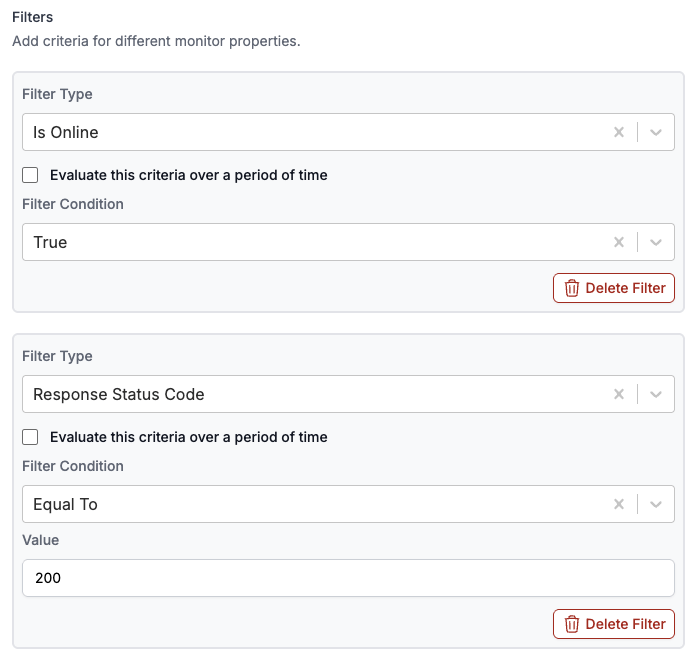The image size is (700, 659).
Task: Click the Value field containing 200
Action: point(348,578)
